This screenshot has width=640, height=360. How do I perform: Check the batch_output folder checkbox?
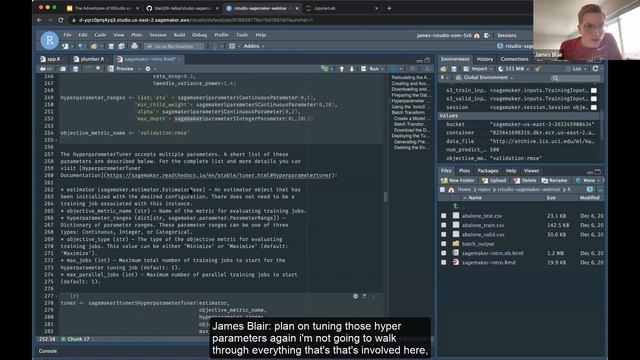[444, 244]
